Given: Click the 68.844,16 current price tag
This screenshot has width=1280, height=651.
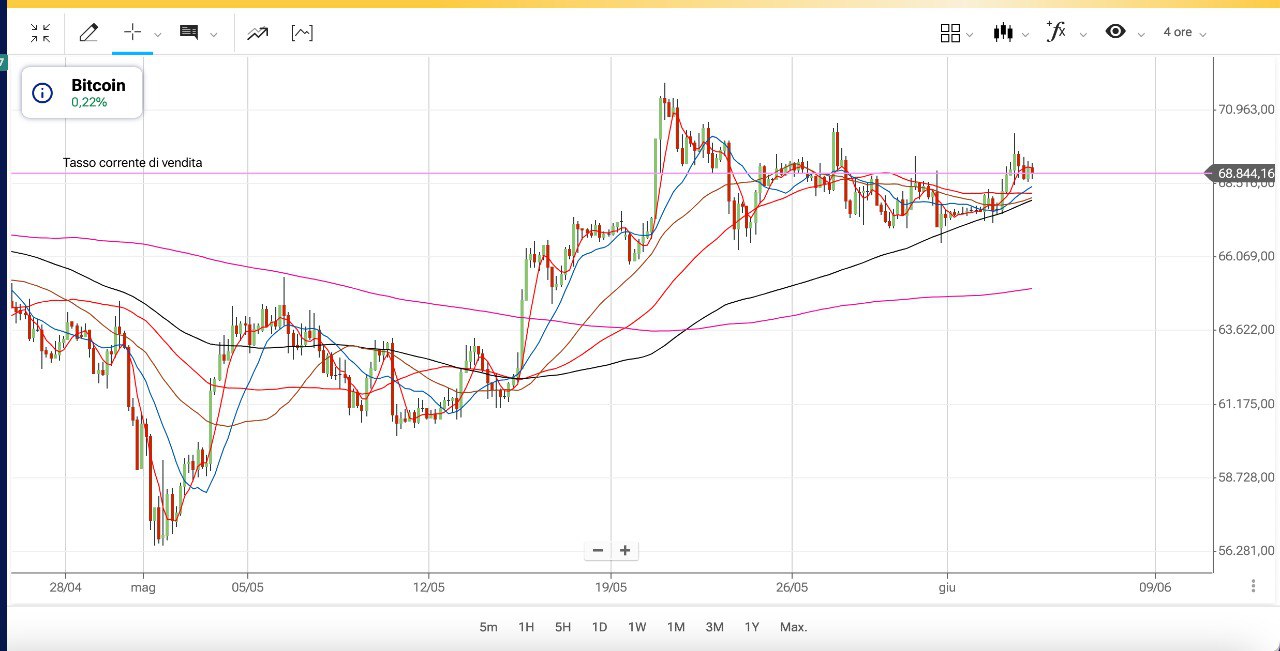Looking at the screenshot, I should [1243, 174].
